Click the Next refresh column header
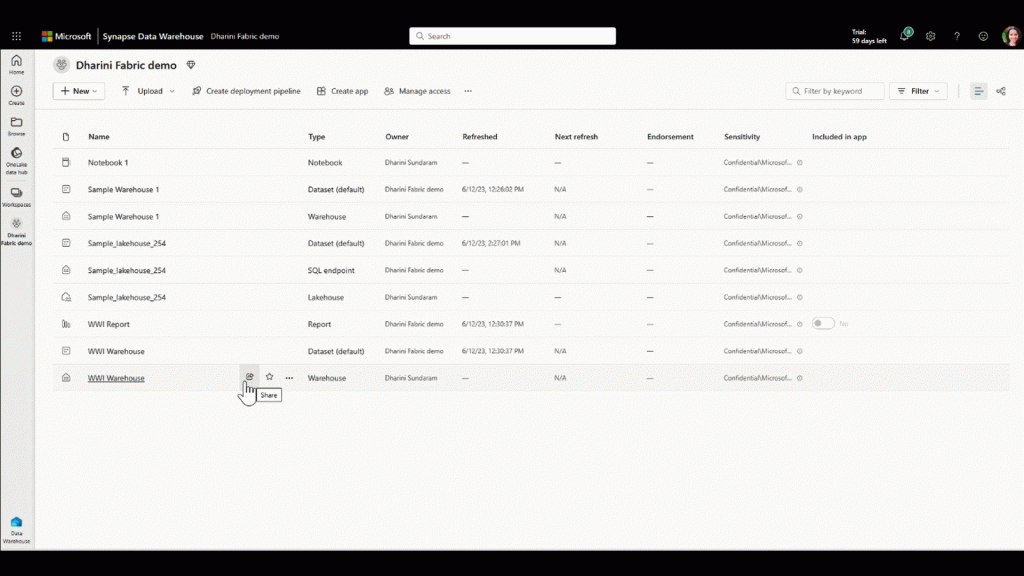This screenshot has height=576, width=1024. (x=576, y=136)
